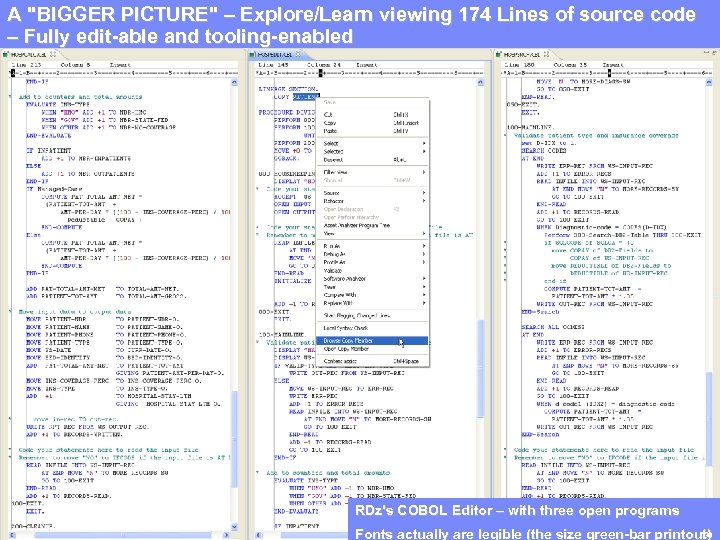Expand the Selected submenu arrow

pyautogui.click(x=424, y=152)
